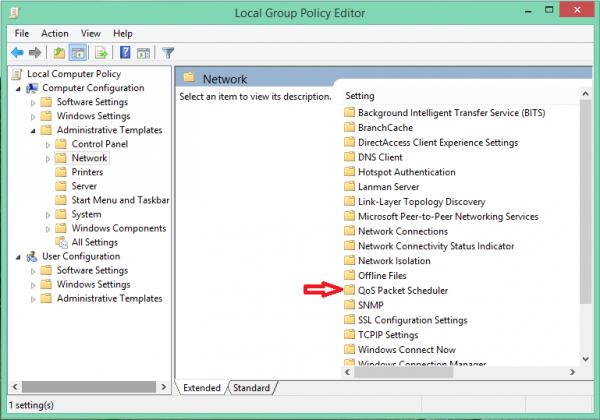Click tree pane horizontal scroll right arrow
Screen dimensions: 600x420
click(x=164, y=387)
